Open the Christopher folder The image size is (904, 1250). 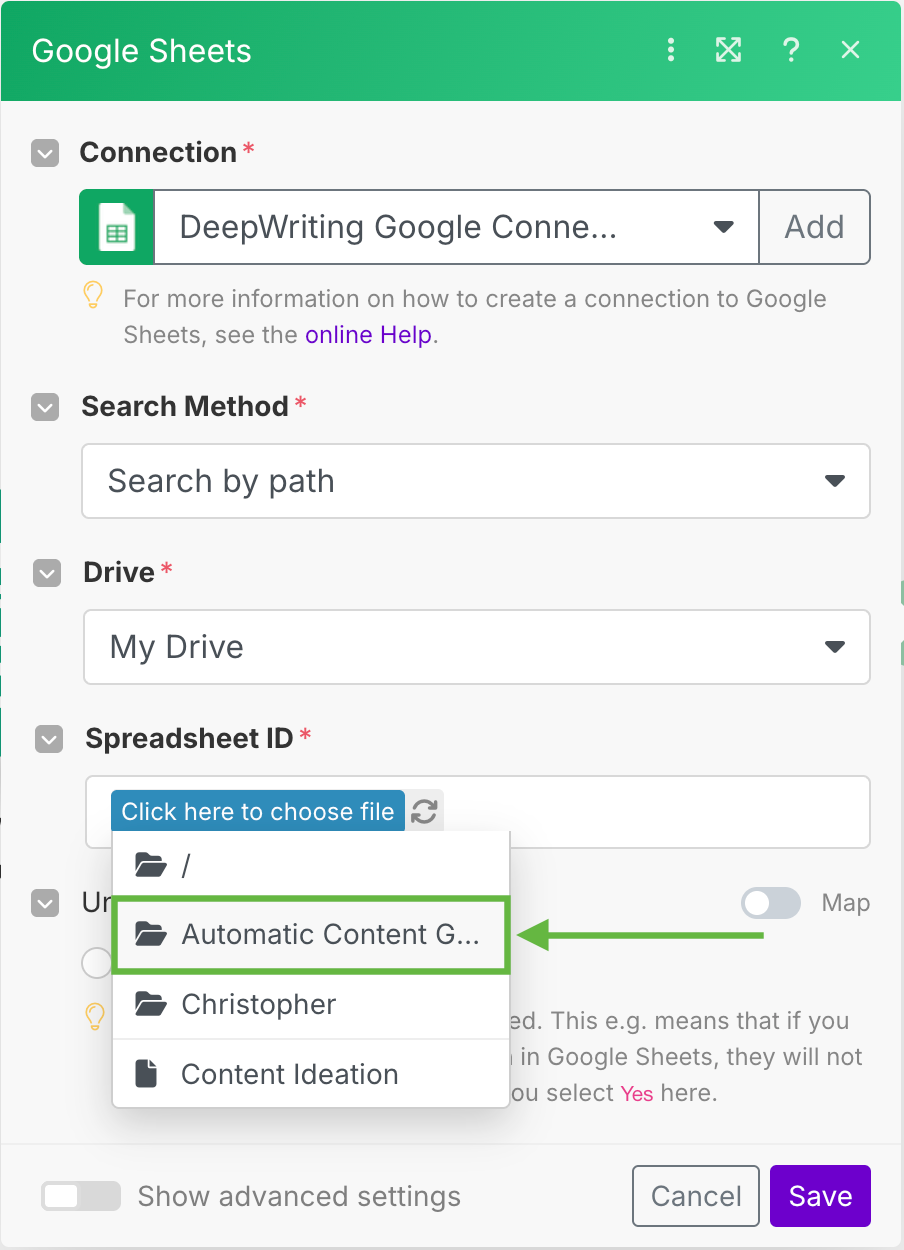coord(311,1004)
